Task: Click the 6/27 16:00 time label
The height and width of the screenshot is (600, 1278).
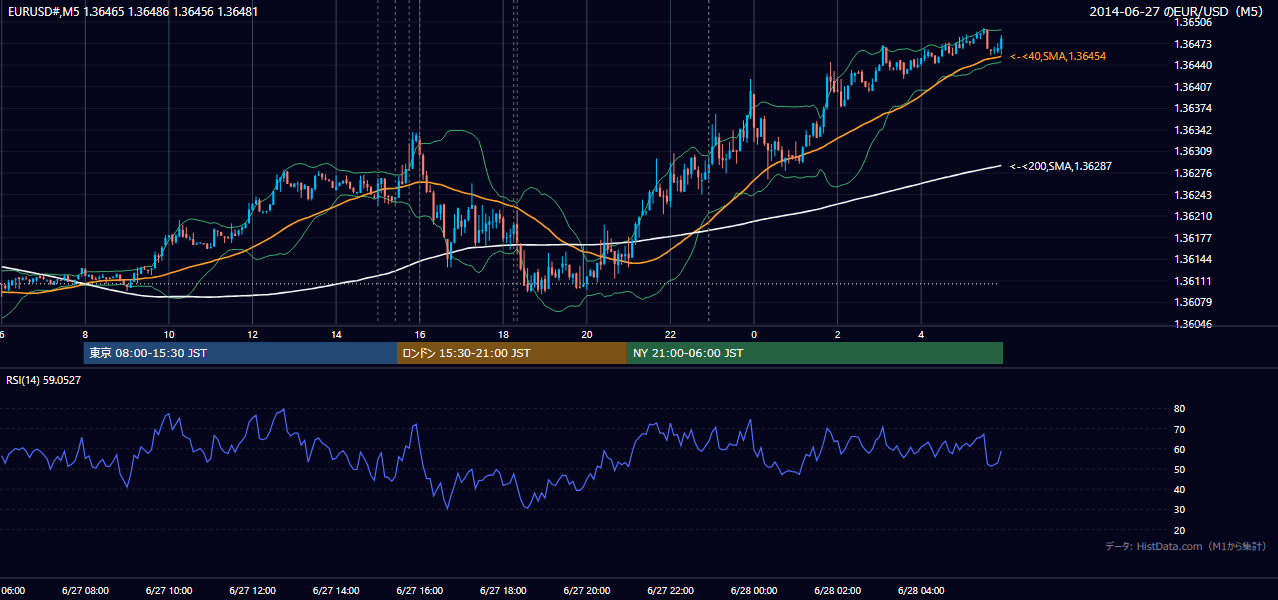Action: (x=420, y=590)
